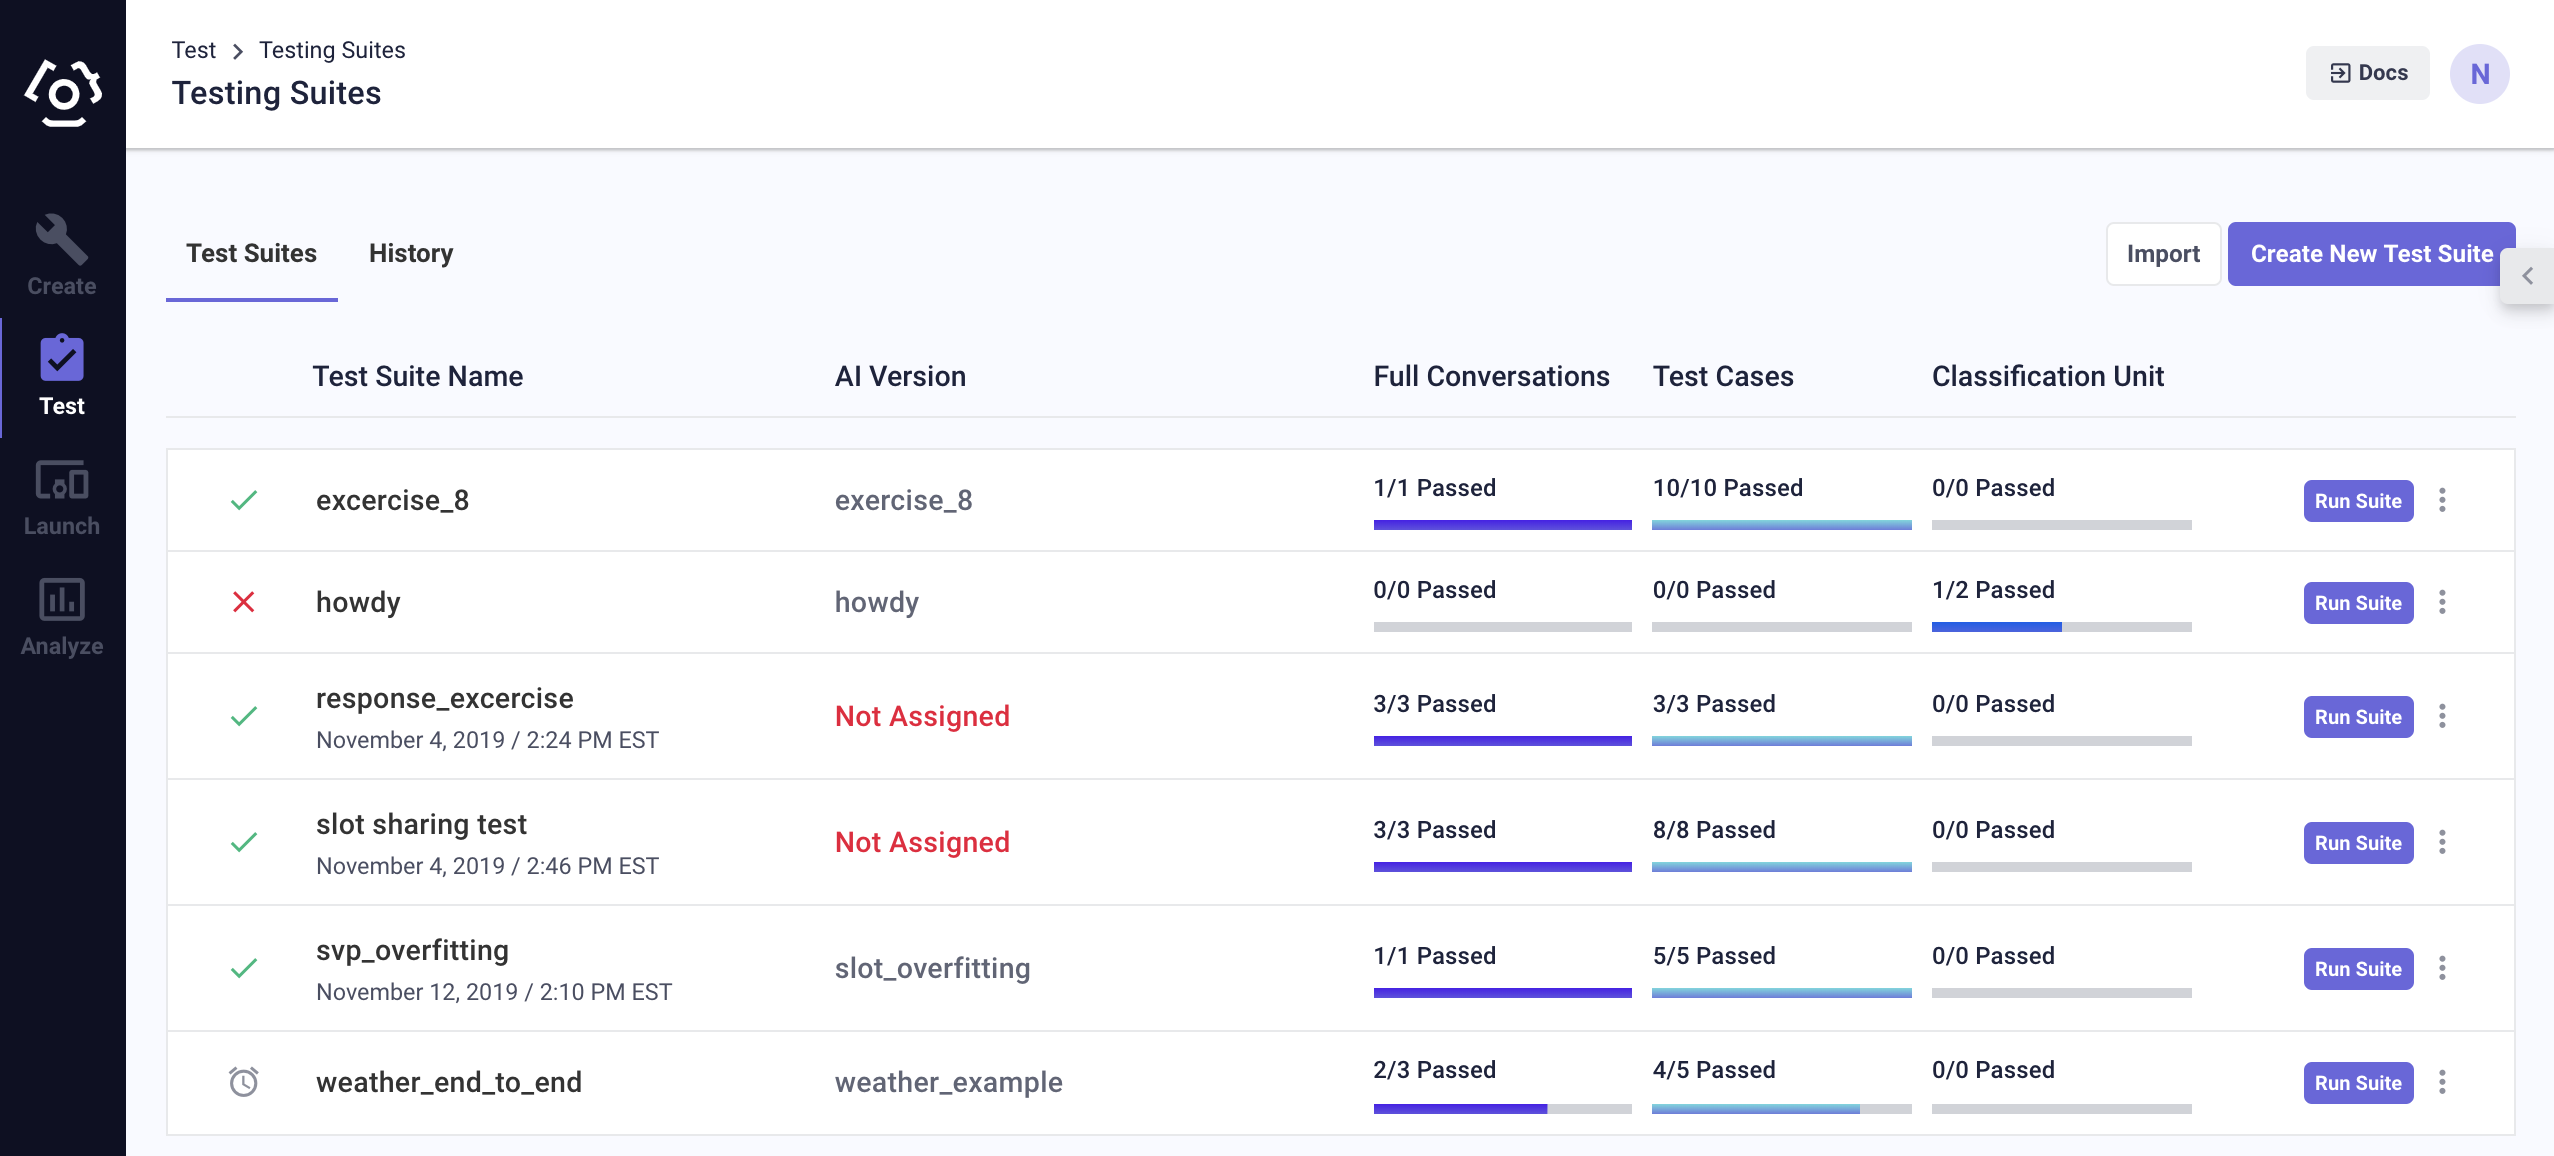The width and height of the screenshot is (2554, 1156).
Task: Switch to the History tab
Action: point(411,253)
